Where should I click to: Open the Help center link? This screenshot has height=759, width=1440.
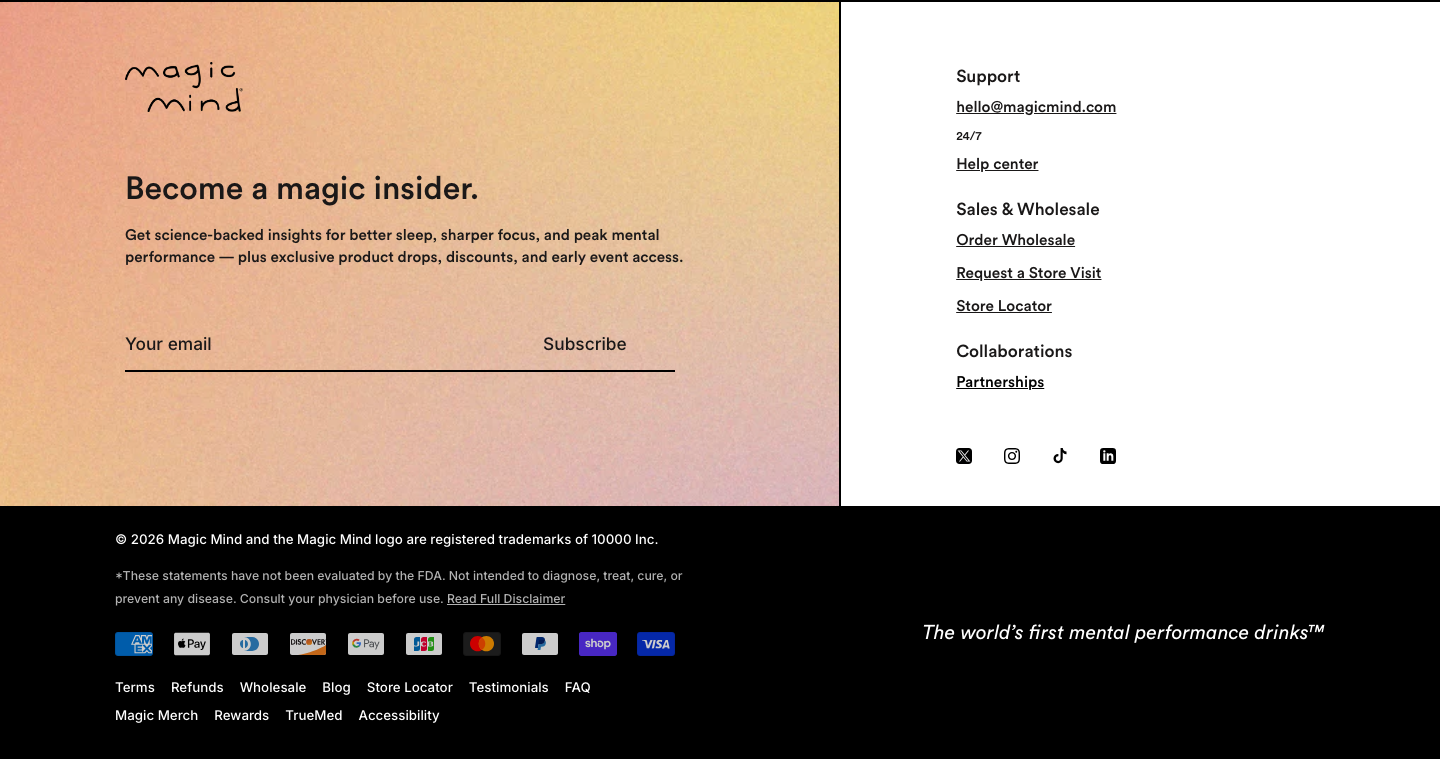997,164
